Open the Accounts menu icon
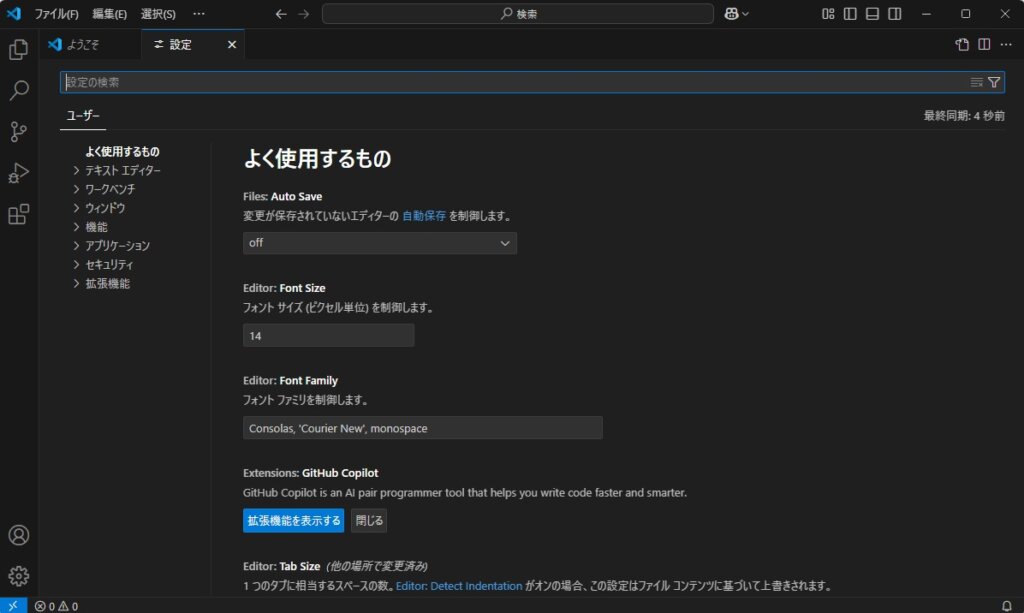This screenshot has width=1024, height=613. (18, 535)
